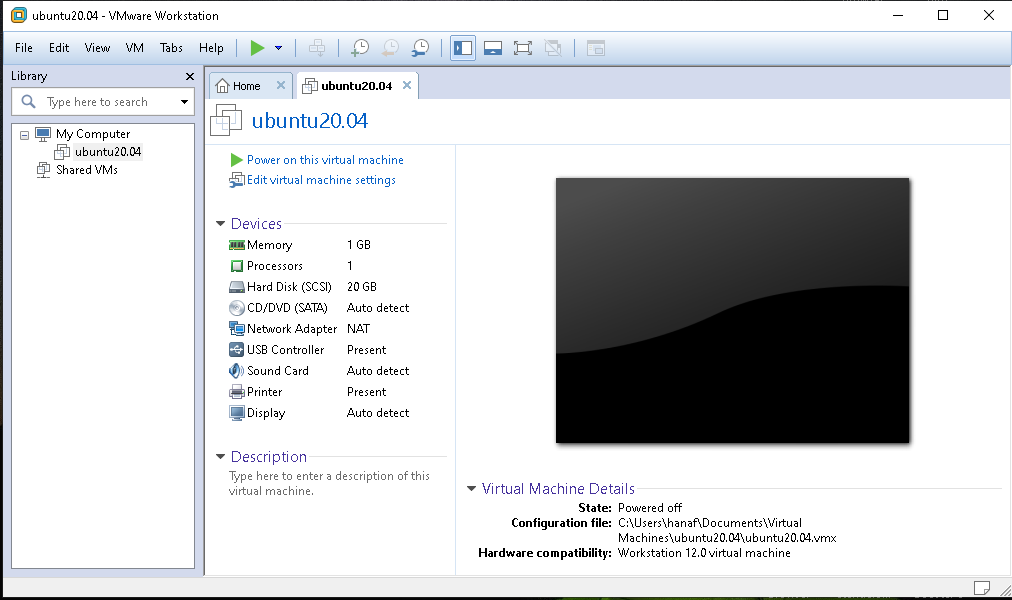Click the Sound Card device icon
Image resolution: width=1012 pixels, height=600 pixels.
(x=237, y=371)
